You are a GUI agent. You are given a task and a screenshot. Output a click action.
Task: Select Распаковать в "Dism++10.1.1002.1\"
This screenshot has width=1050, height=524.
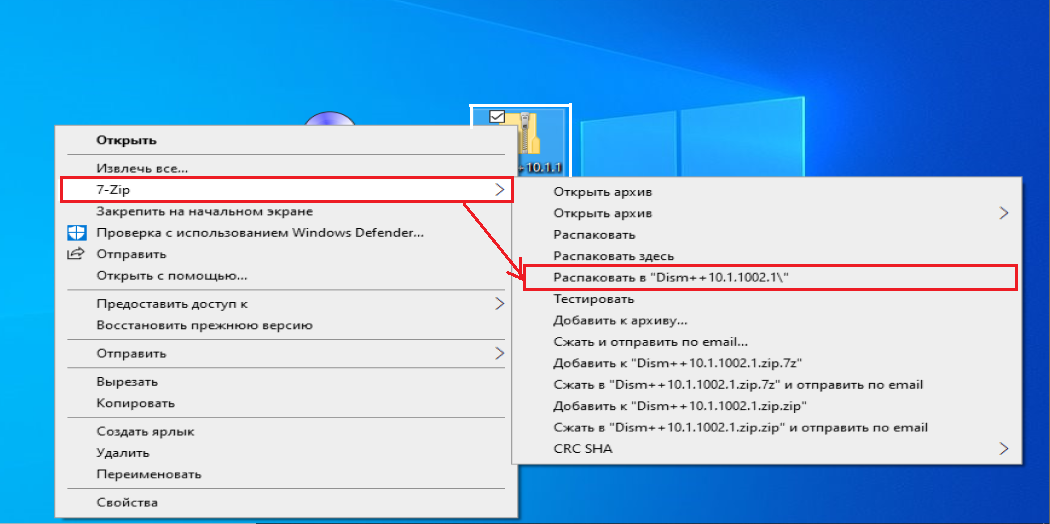pyautogui.click(x=771, y=277)
